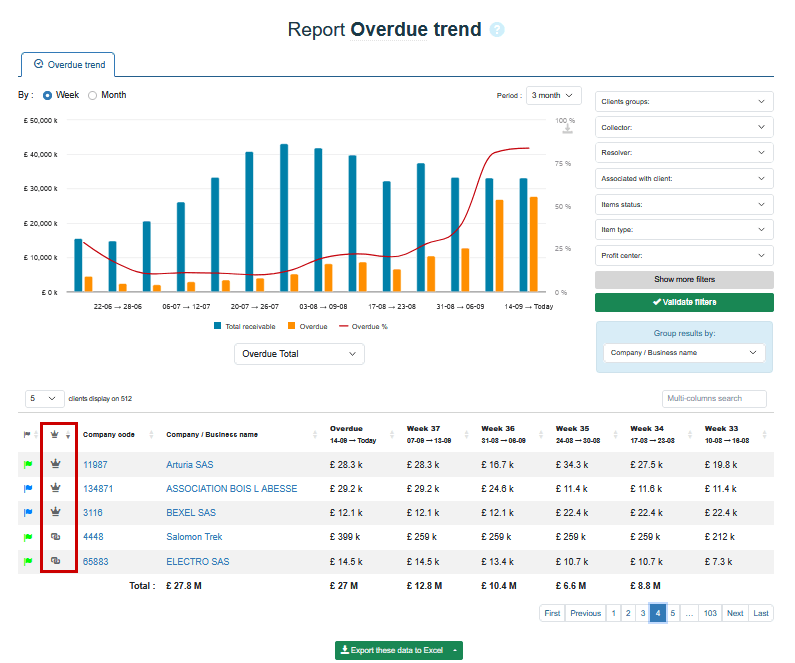Sort by crown column arrow
This screenshot has width=795, height=663.
pyautogui.click(x=68, y=435)
